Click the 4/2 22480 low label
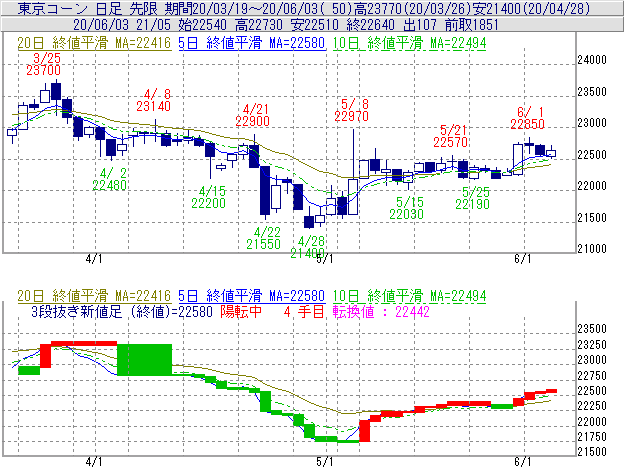This screenshot has width=624, height=474. 109,179
